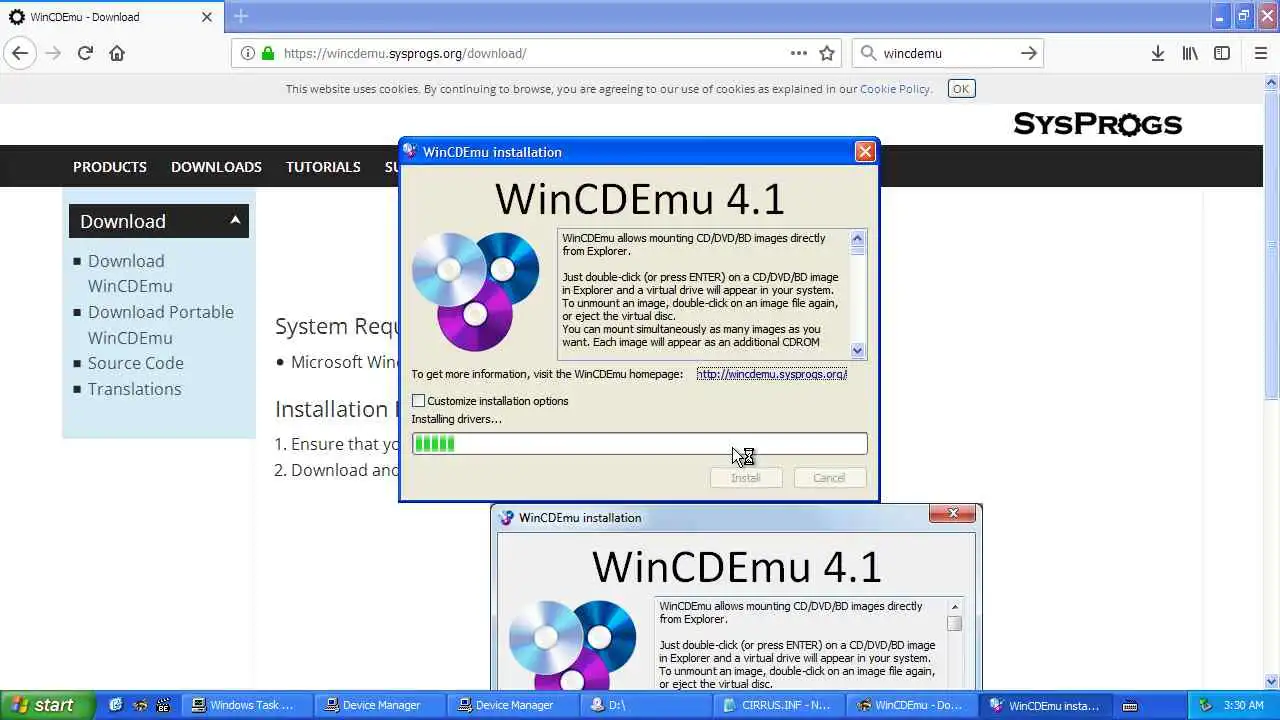Click the magnifier icon in the search box
The image size is (1280, 720).
pos(868,53)
